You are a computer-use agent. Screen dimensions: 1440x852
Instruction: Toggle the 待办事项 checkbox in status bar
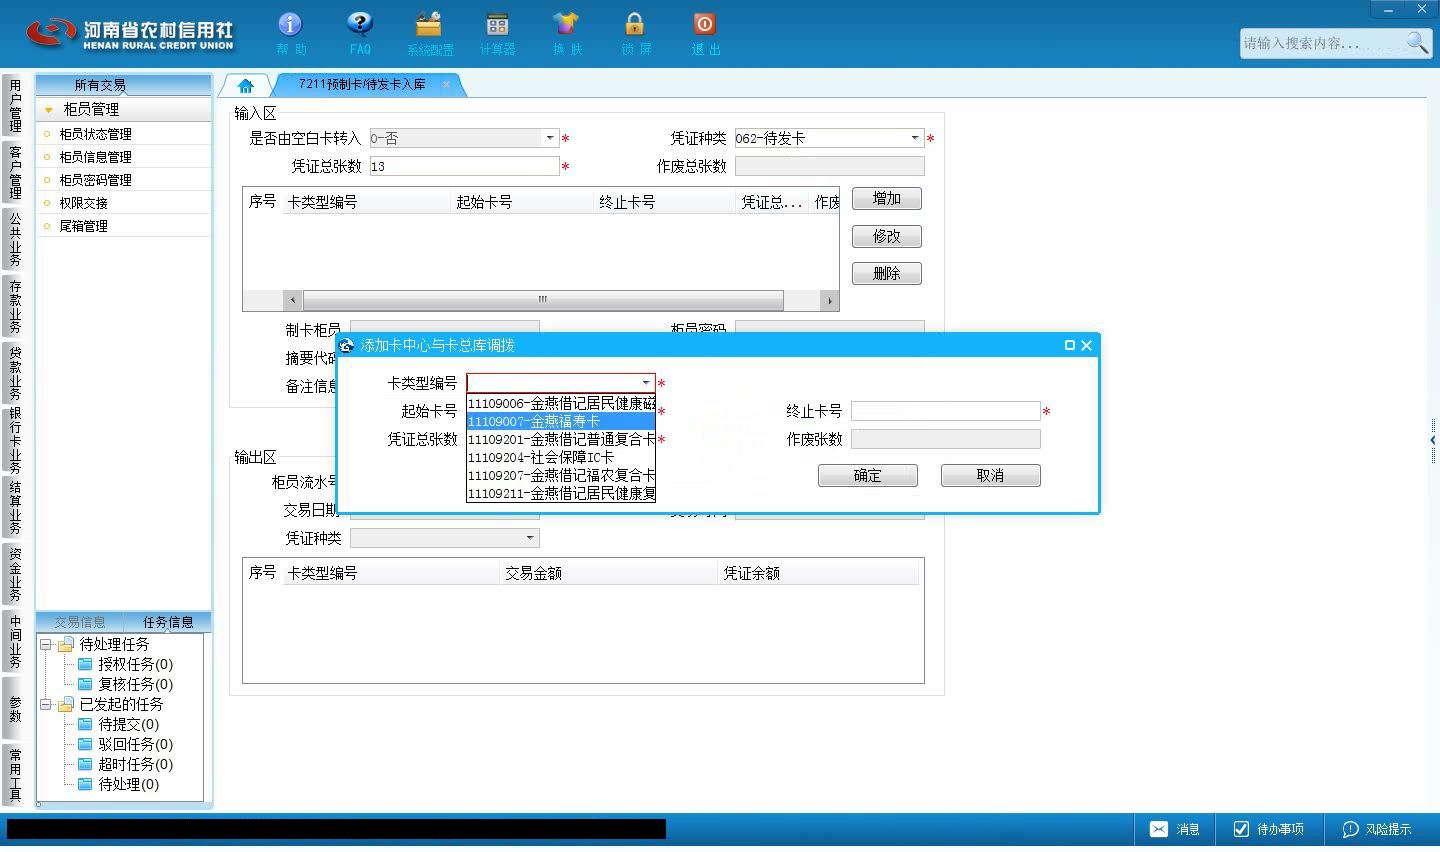(x=1241, y=829)
